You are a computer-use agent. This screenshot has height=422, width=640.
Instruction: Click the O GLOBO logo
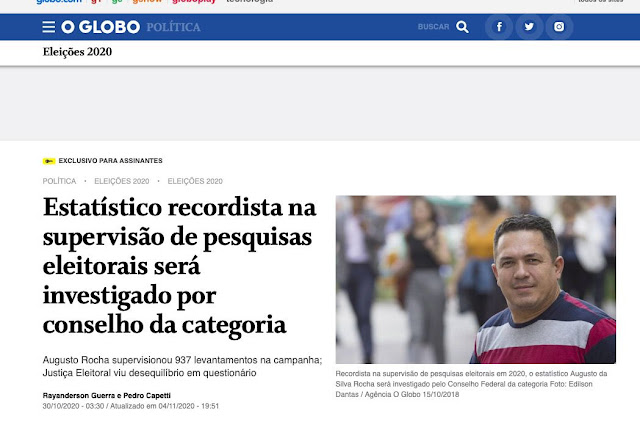click(x=100, y=27)
